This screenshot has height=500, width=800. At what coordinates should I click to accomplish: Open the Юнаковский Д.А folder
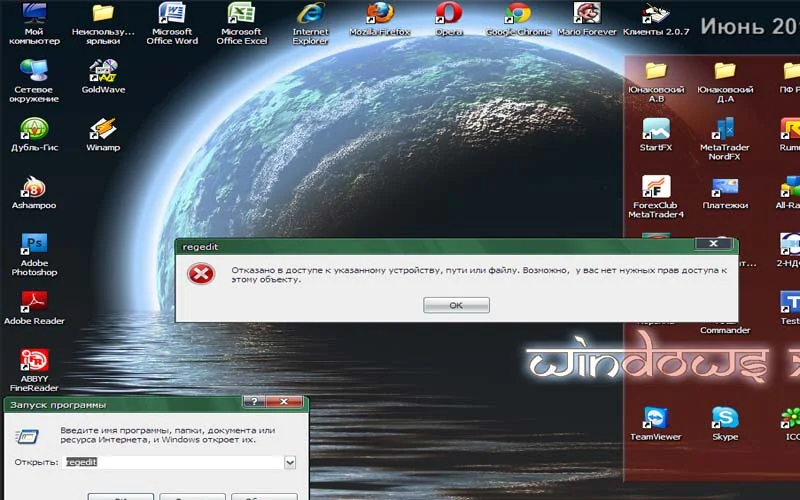coord(725,81)
